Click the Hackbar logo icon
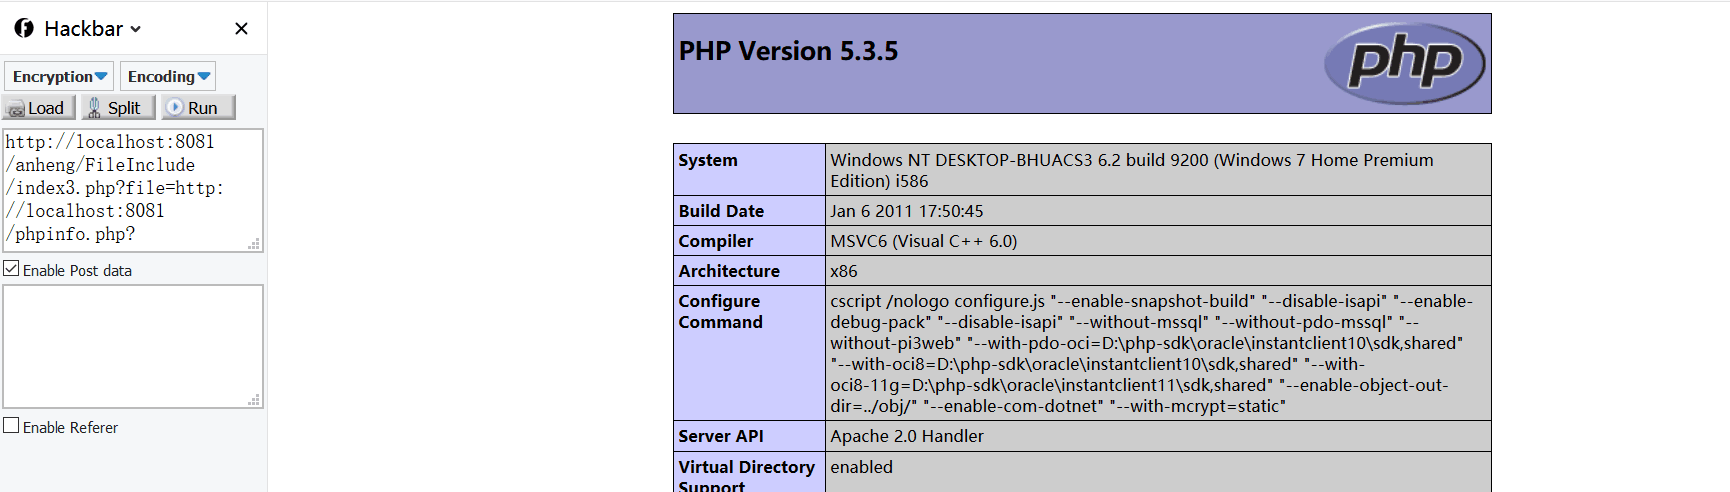 pos(24,28)
